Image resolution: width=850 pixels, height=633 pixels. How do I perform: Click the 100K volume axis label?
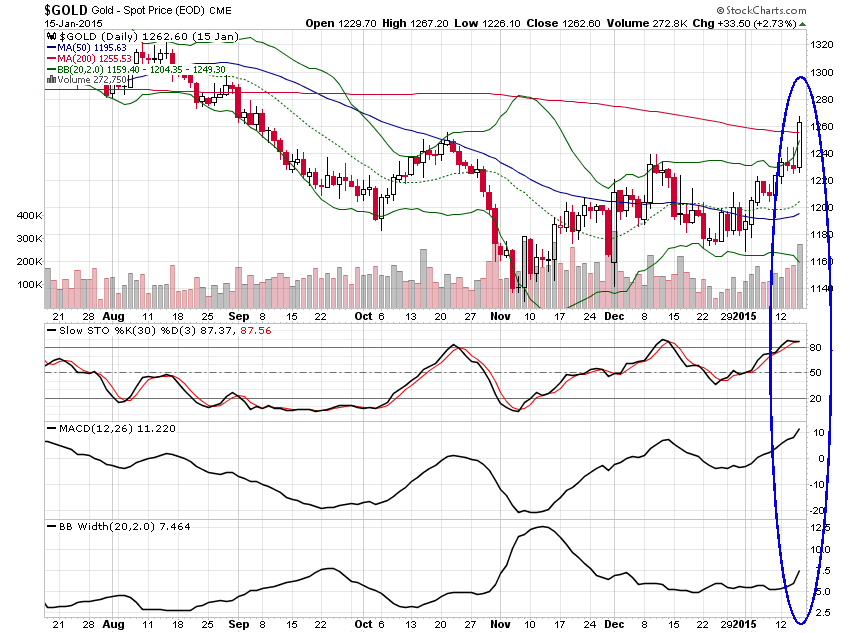pos(29,285)
